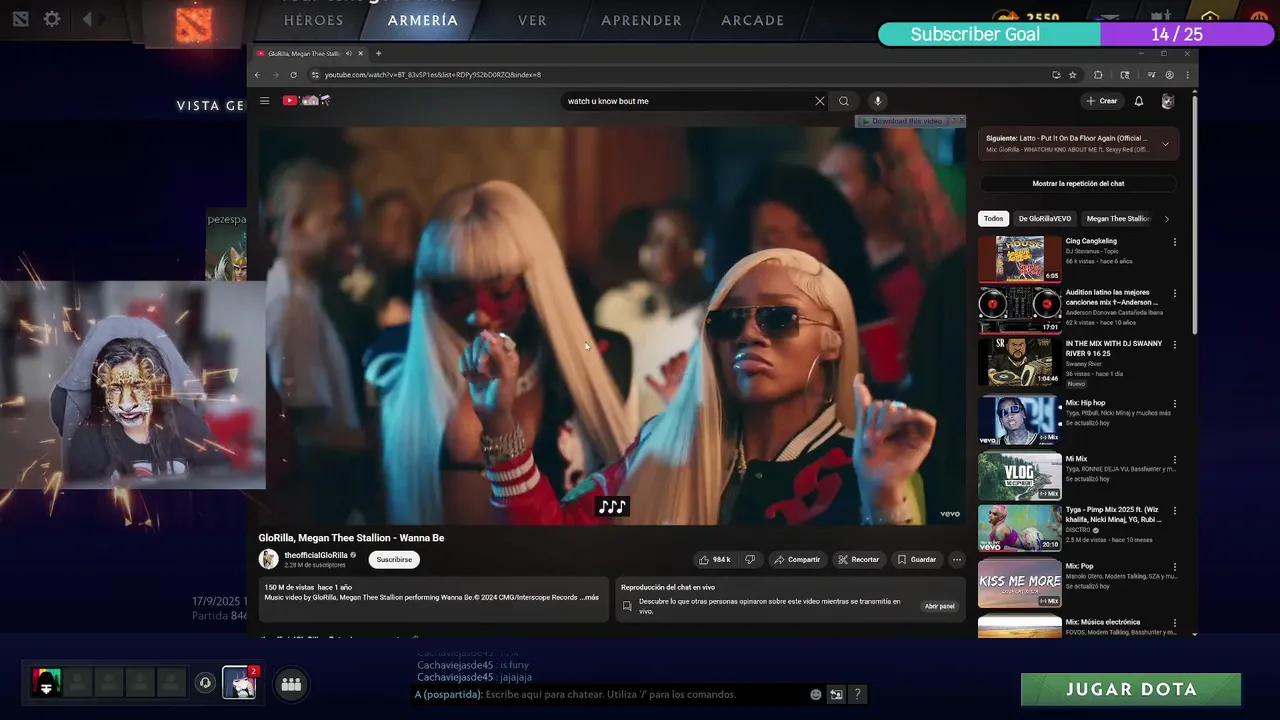Pop out the Dota chat window
The image size is (1280, 720).
pyautogui.click(x=836, y=694)
